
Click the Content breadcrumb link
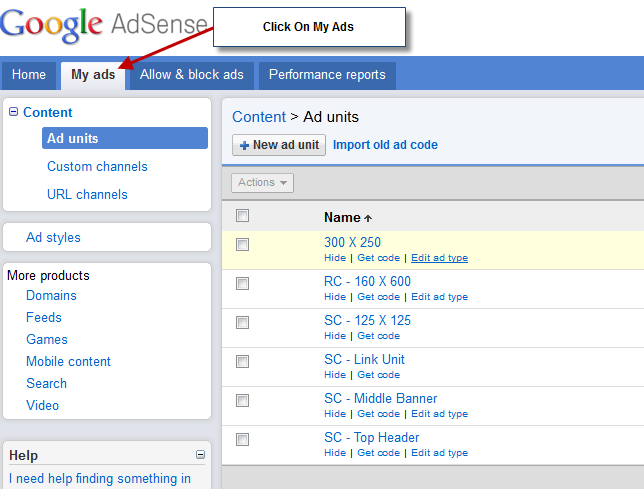click(x=259, y=117)
